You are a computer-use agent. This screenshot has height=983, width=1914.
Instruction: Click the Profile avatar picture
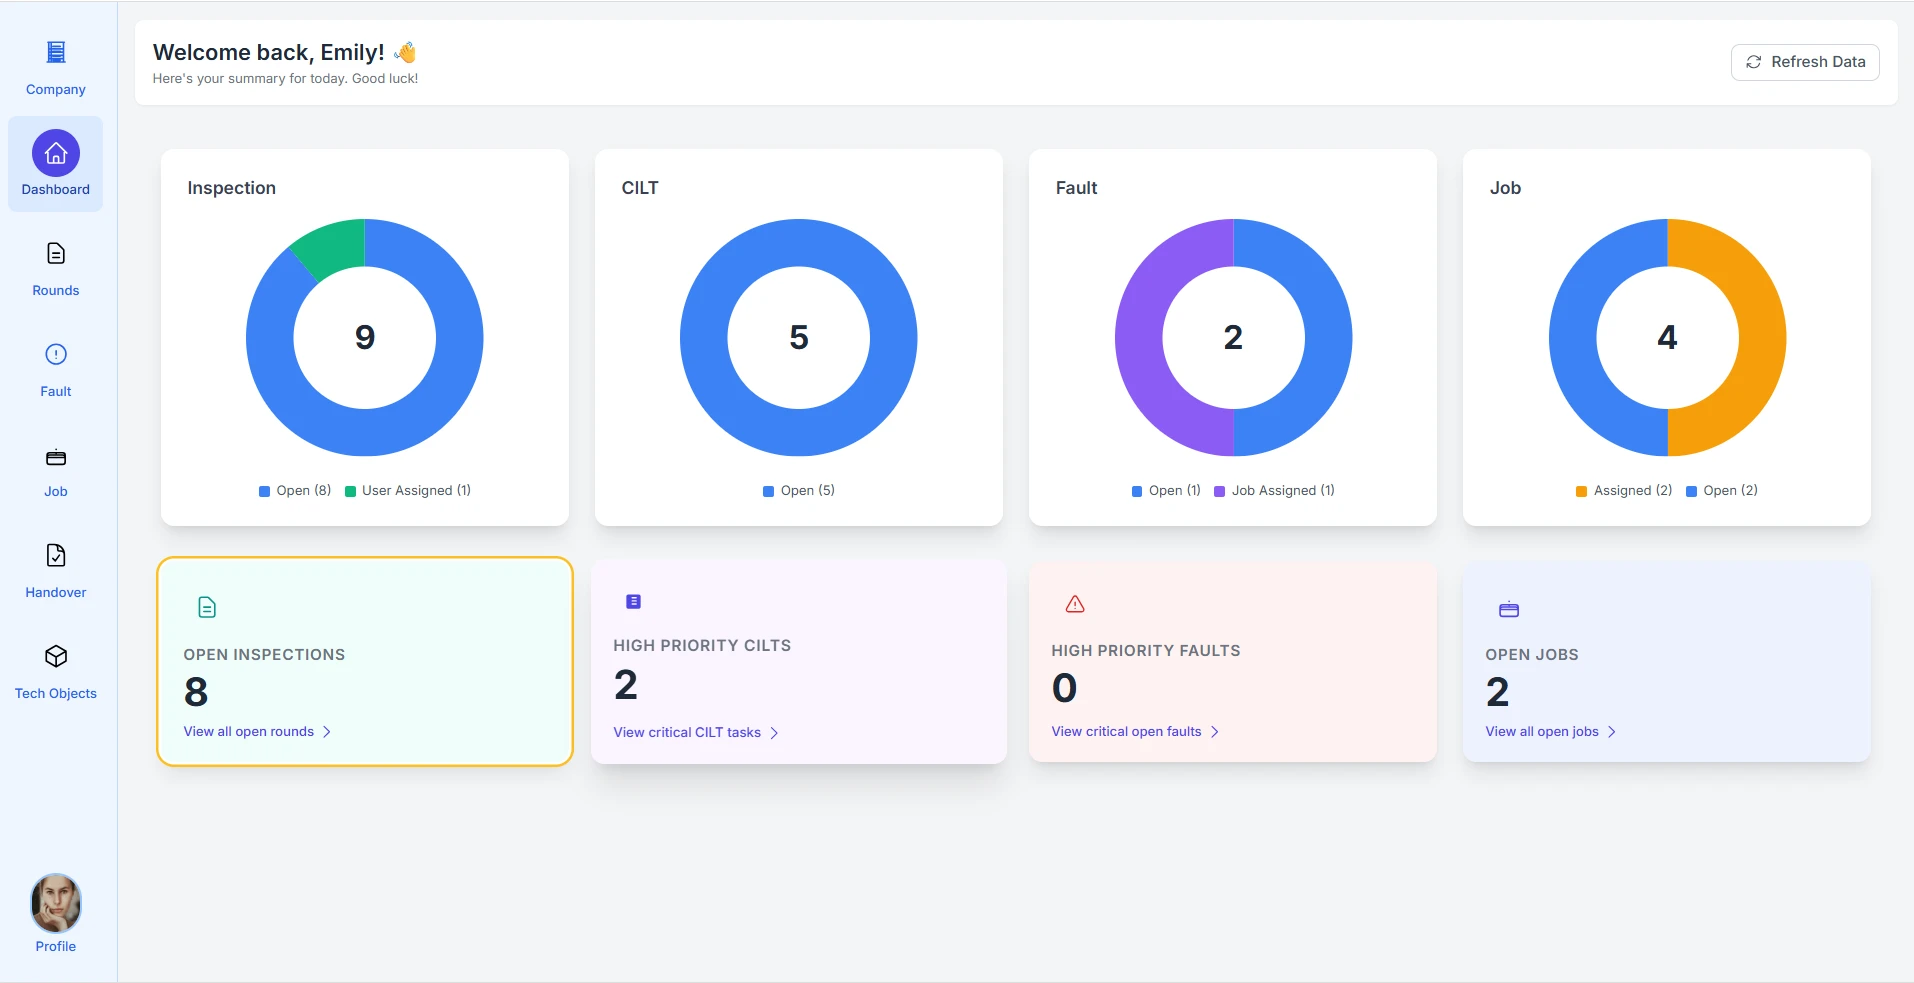coord(56,903)
